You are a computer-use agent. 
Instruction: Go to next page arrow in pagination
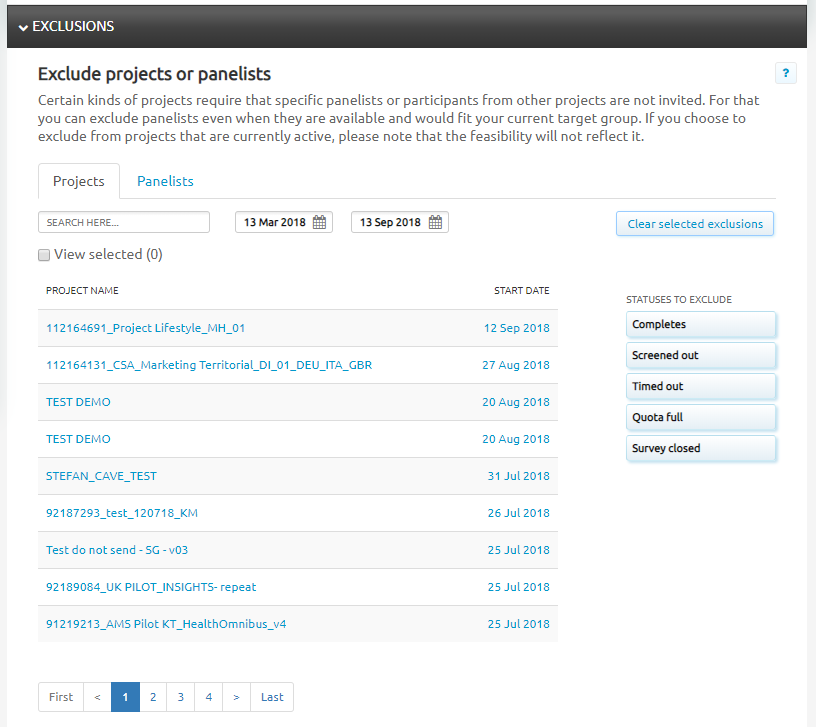(236, 697)
